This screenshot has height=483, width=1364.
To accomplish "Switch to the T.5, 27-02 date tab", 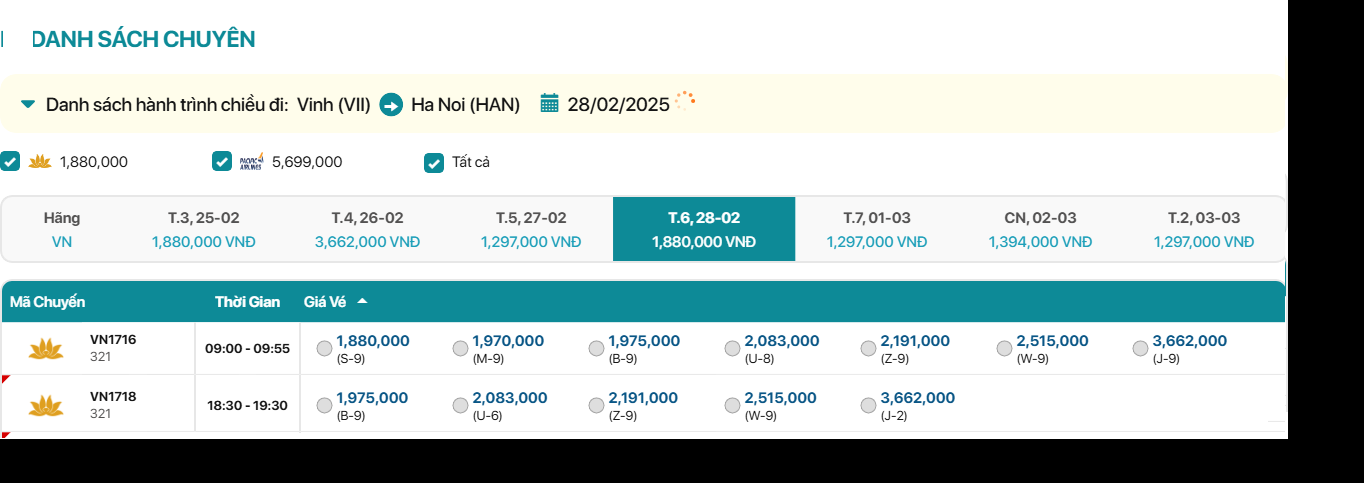I will pos(531,229).
